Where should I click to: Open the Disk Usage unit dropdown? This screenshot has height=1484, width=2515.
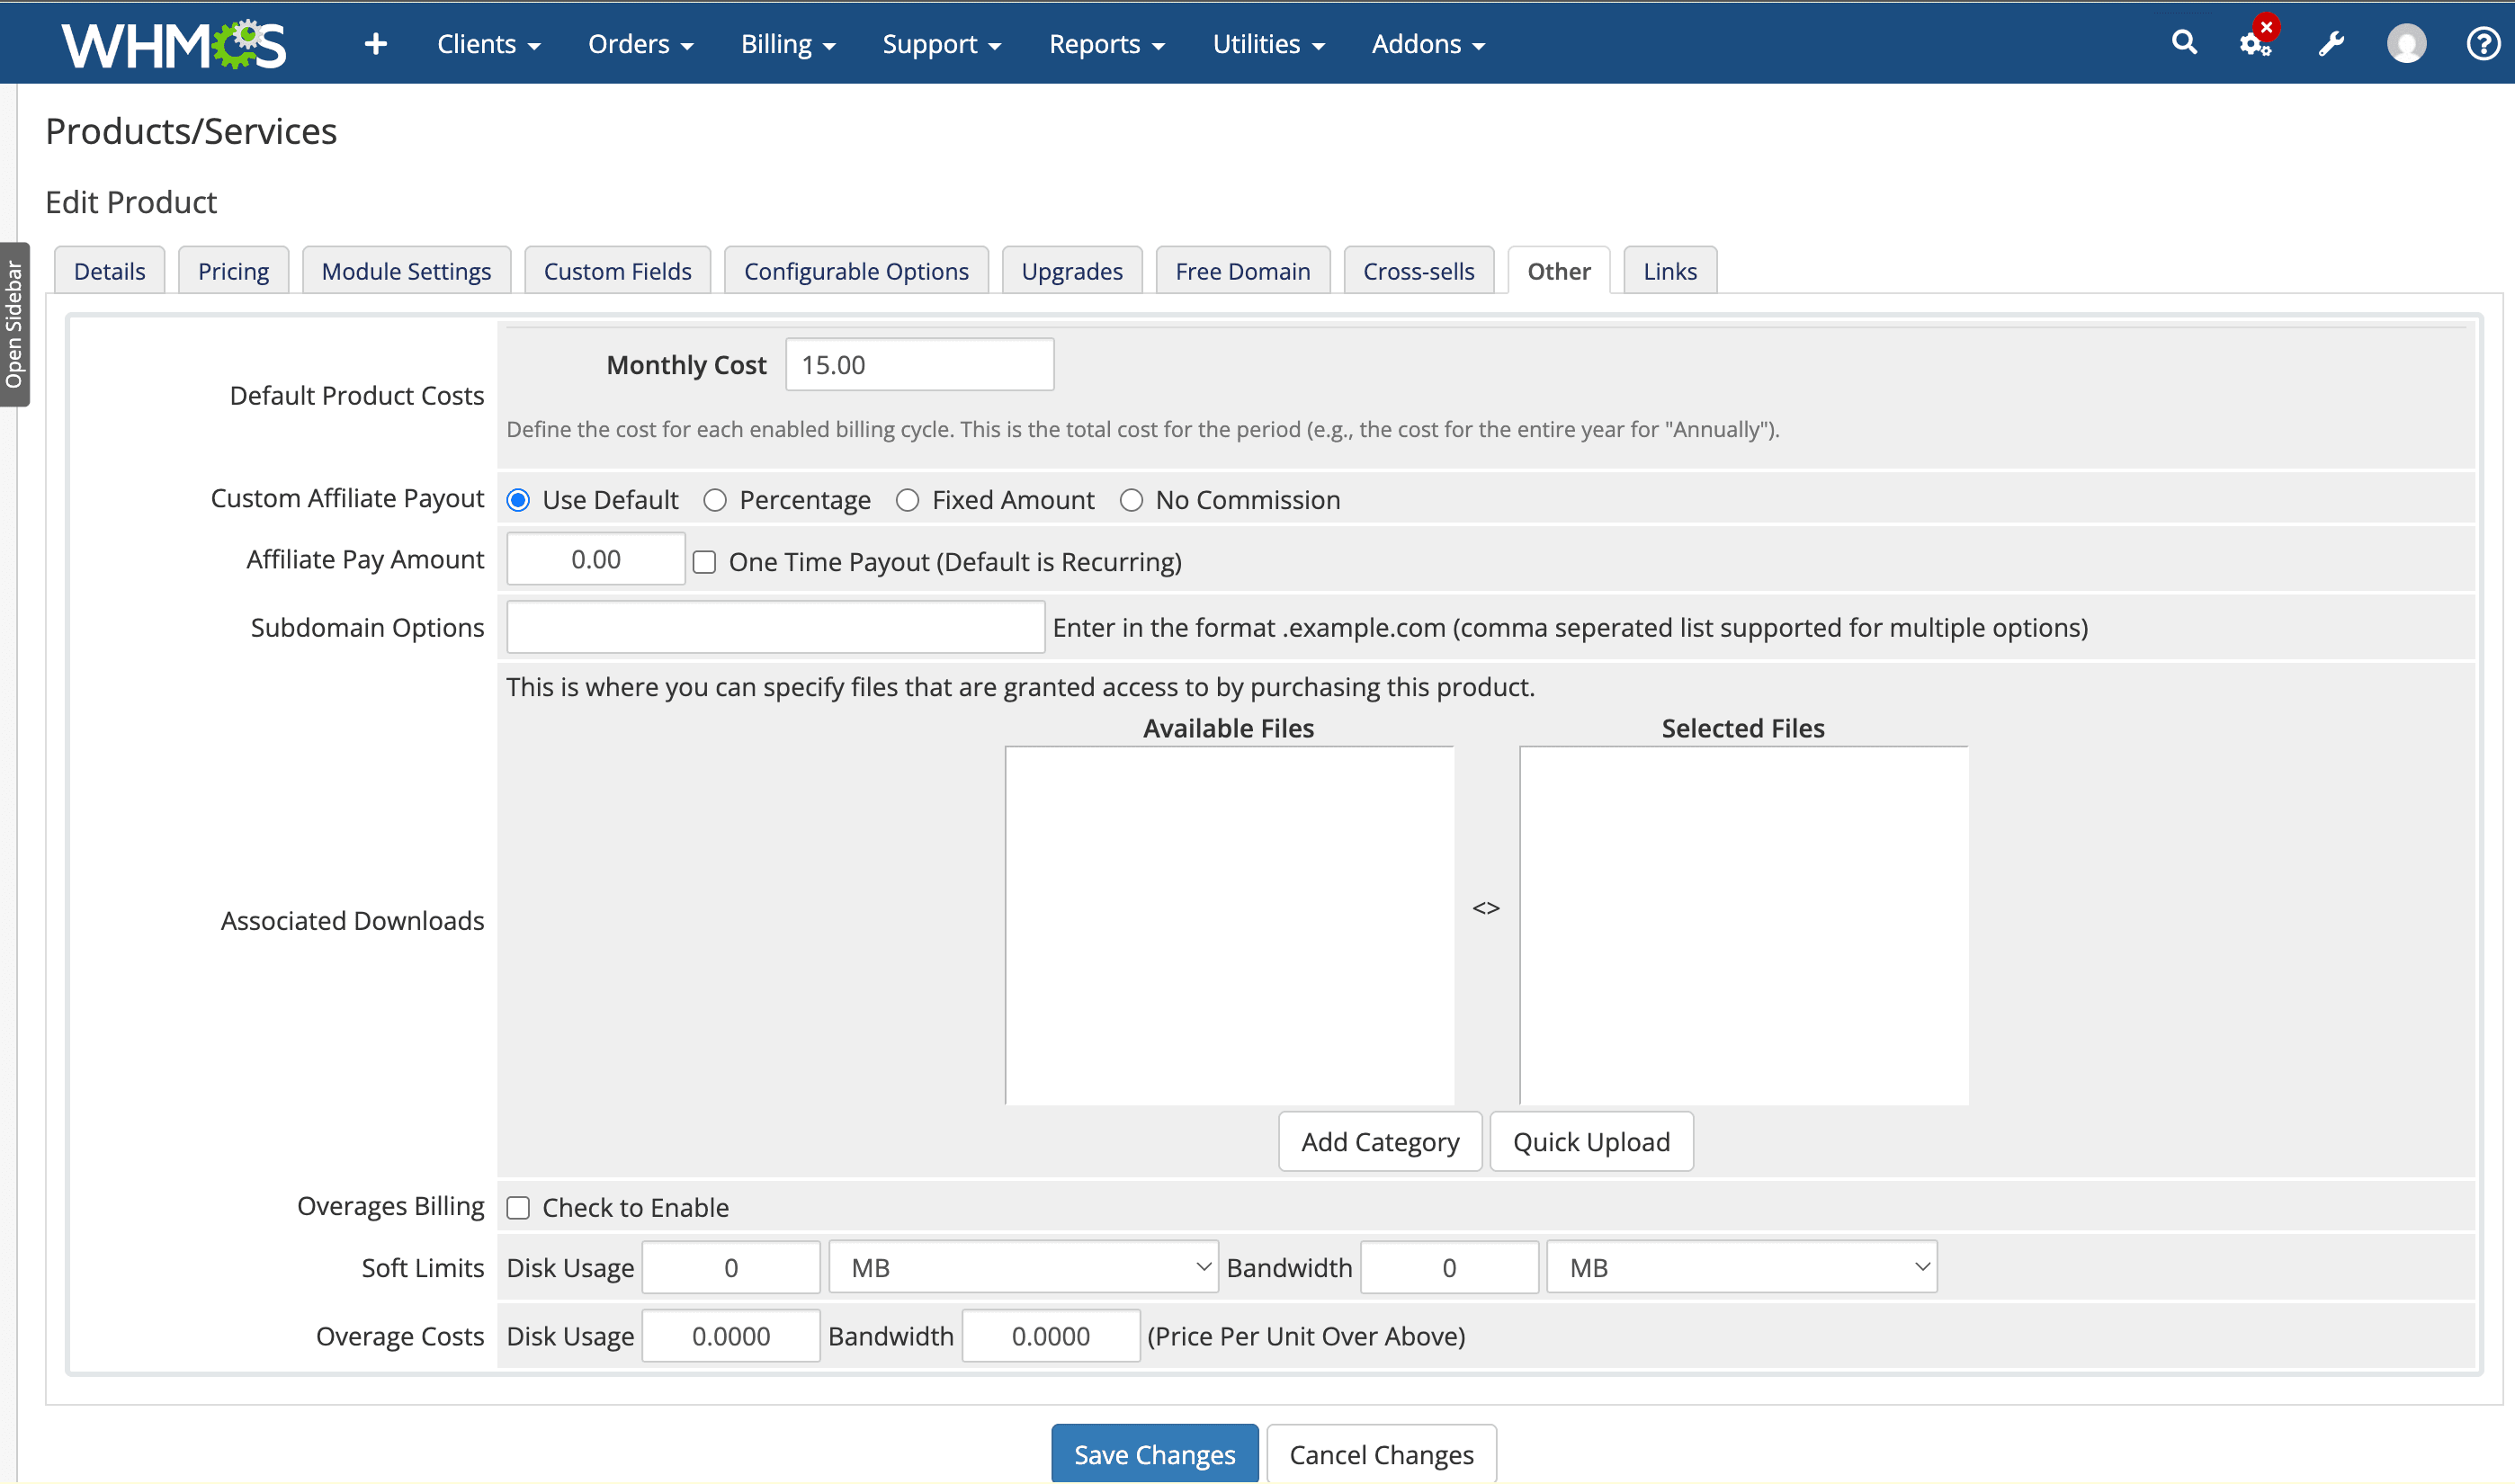1022,1266
